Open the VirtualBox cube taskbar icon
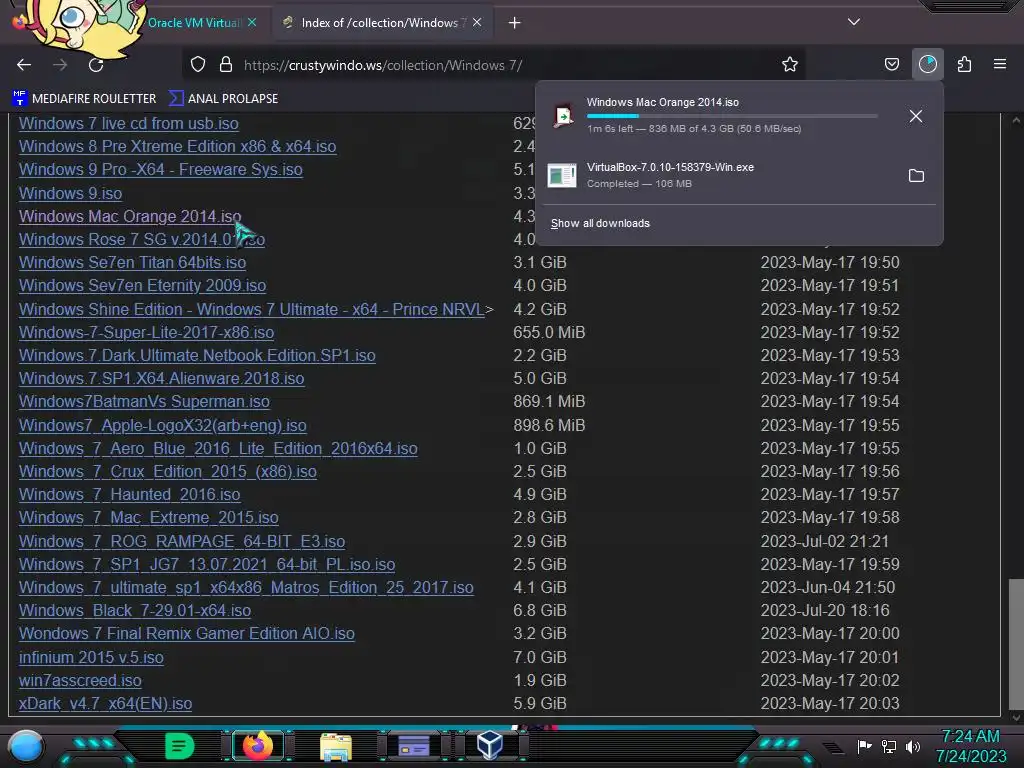 490,745
